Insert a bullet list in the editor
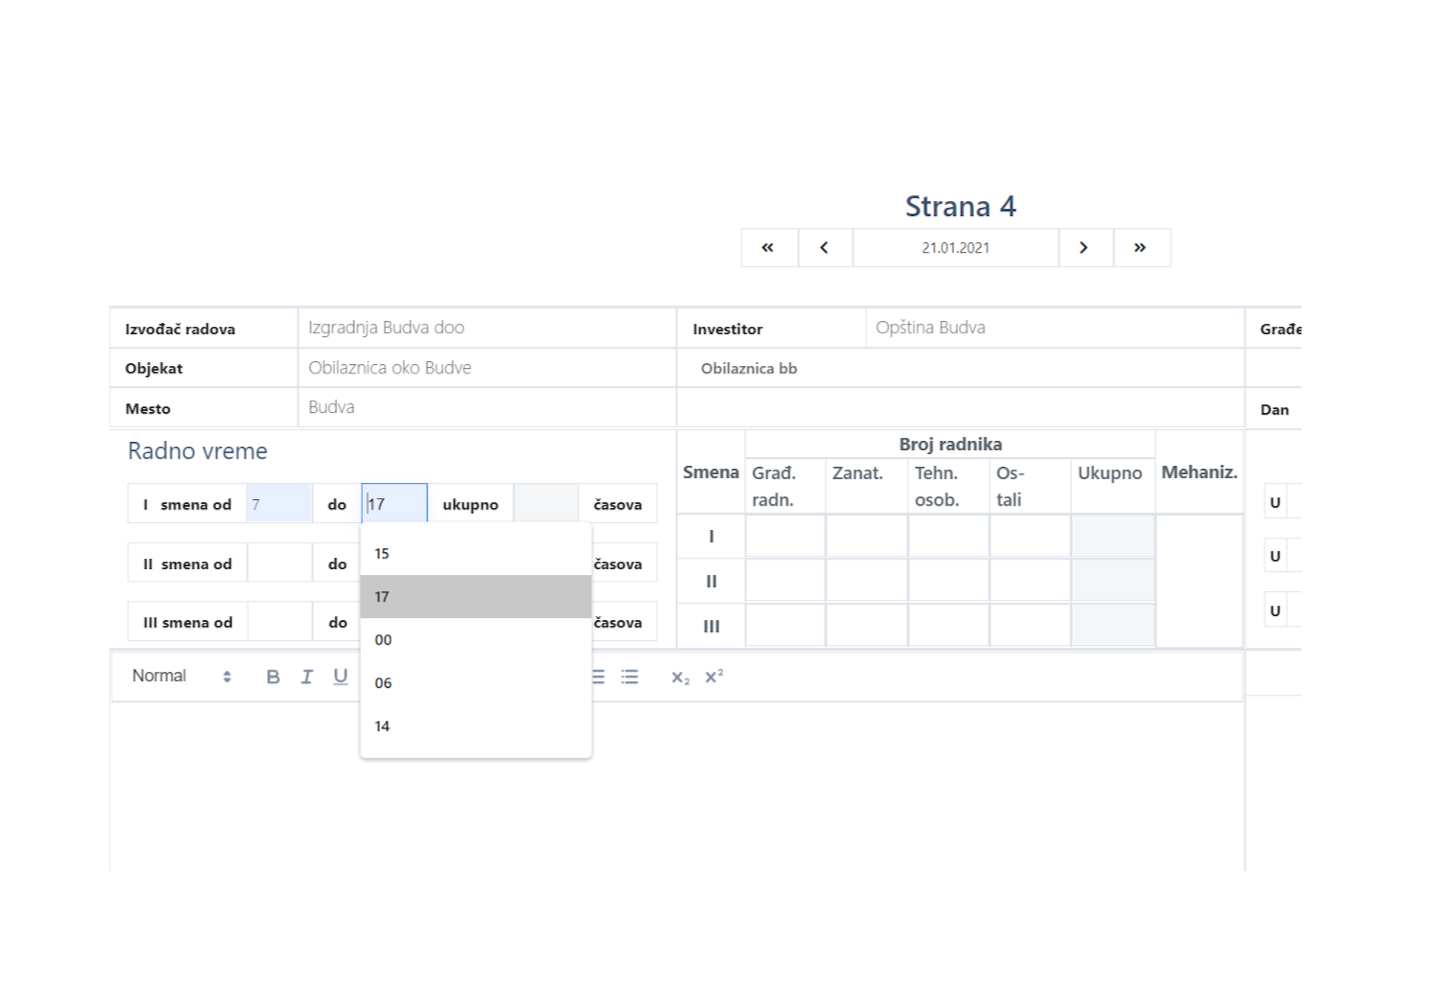 pos(629,677)
